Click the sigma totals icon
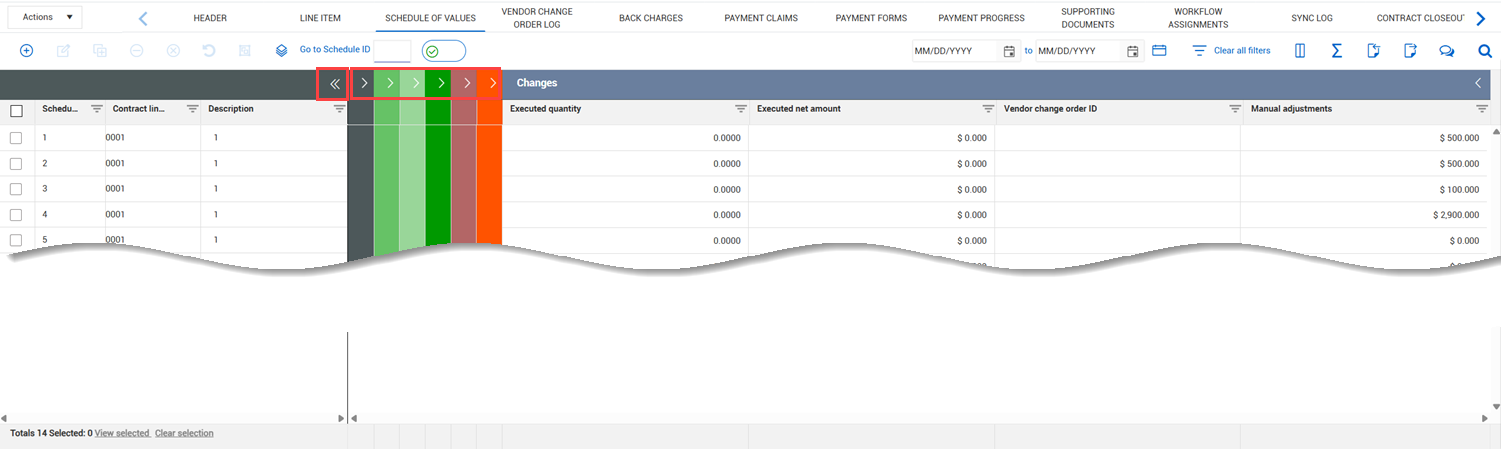This screenshot has width=1501, height=449. pos(1337,51)
